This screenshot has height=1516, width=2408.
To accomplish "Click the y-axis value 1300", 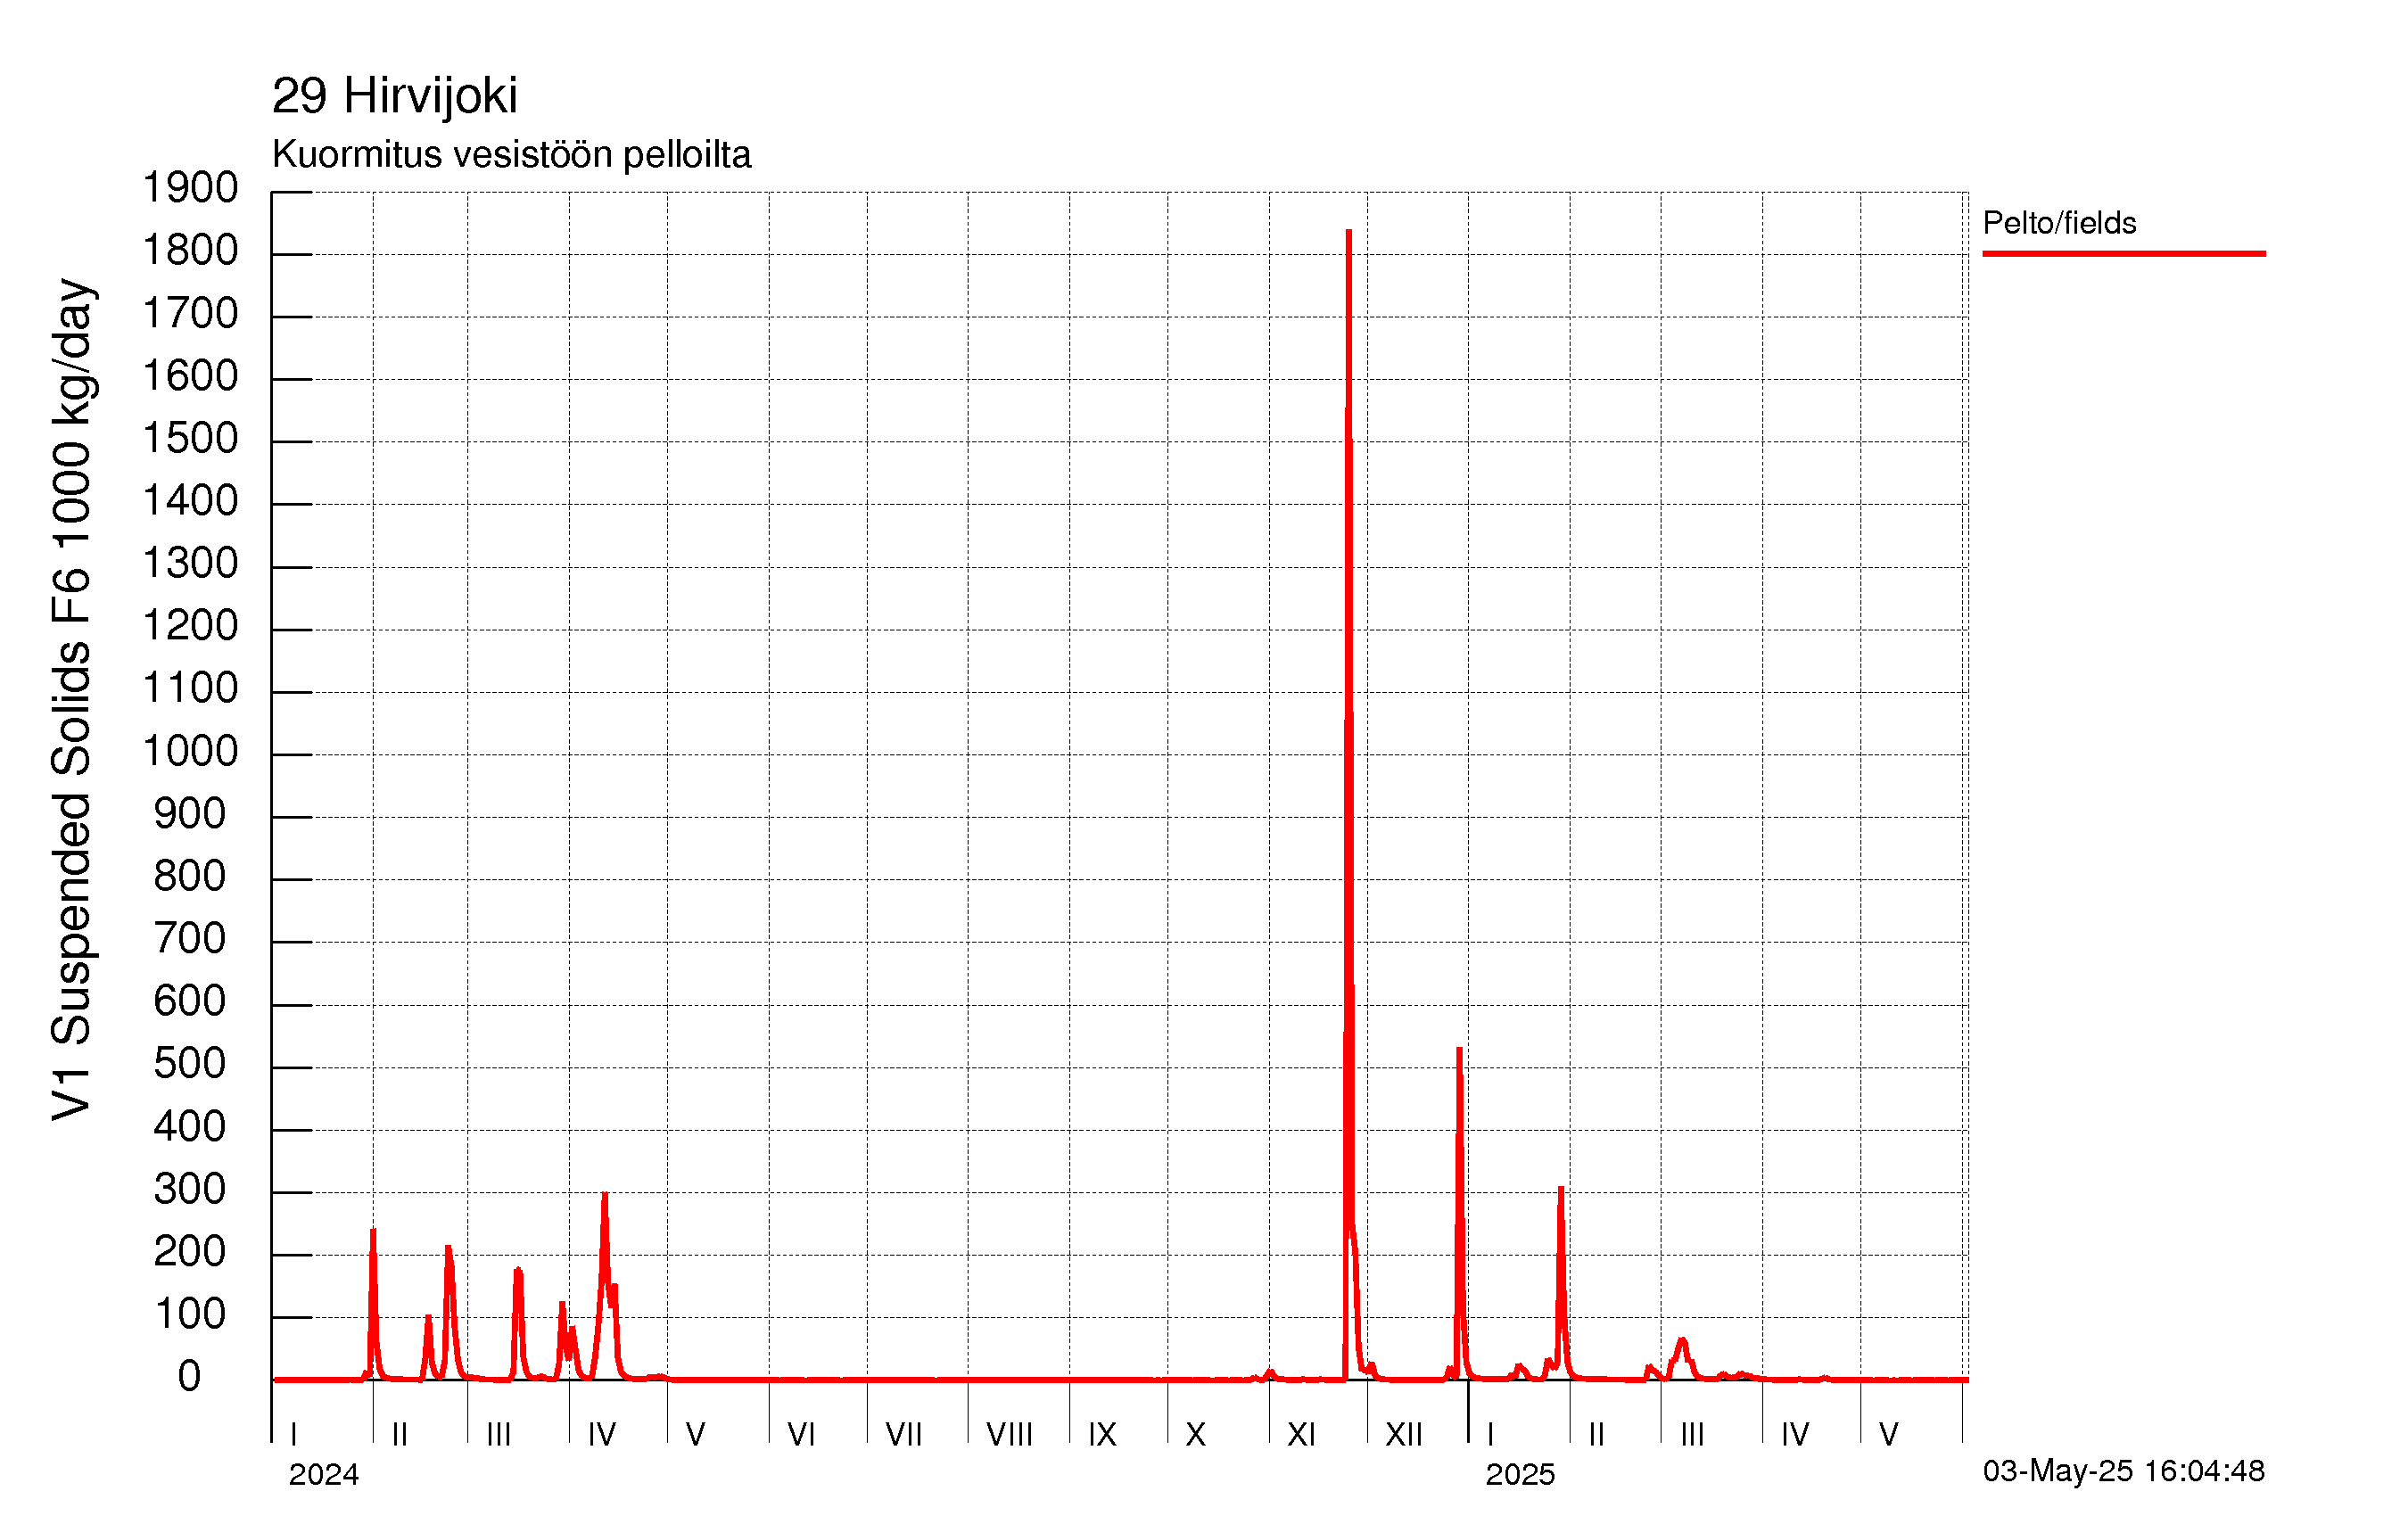I will [190, 564].
